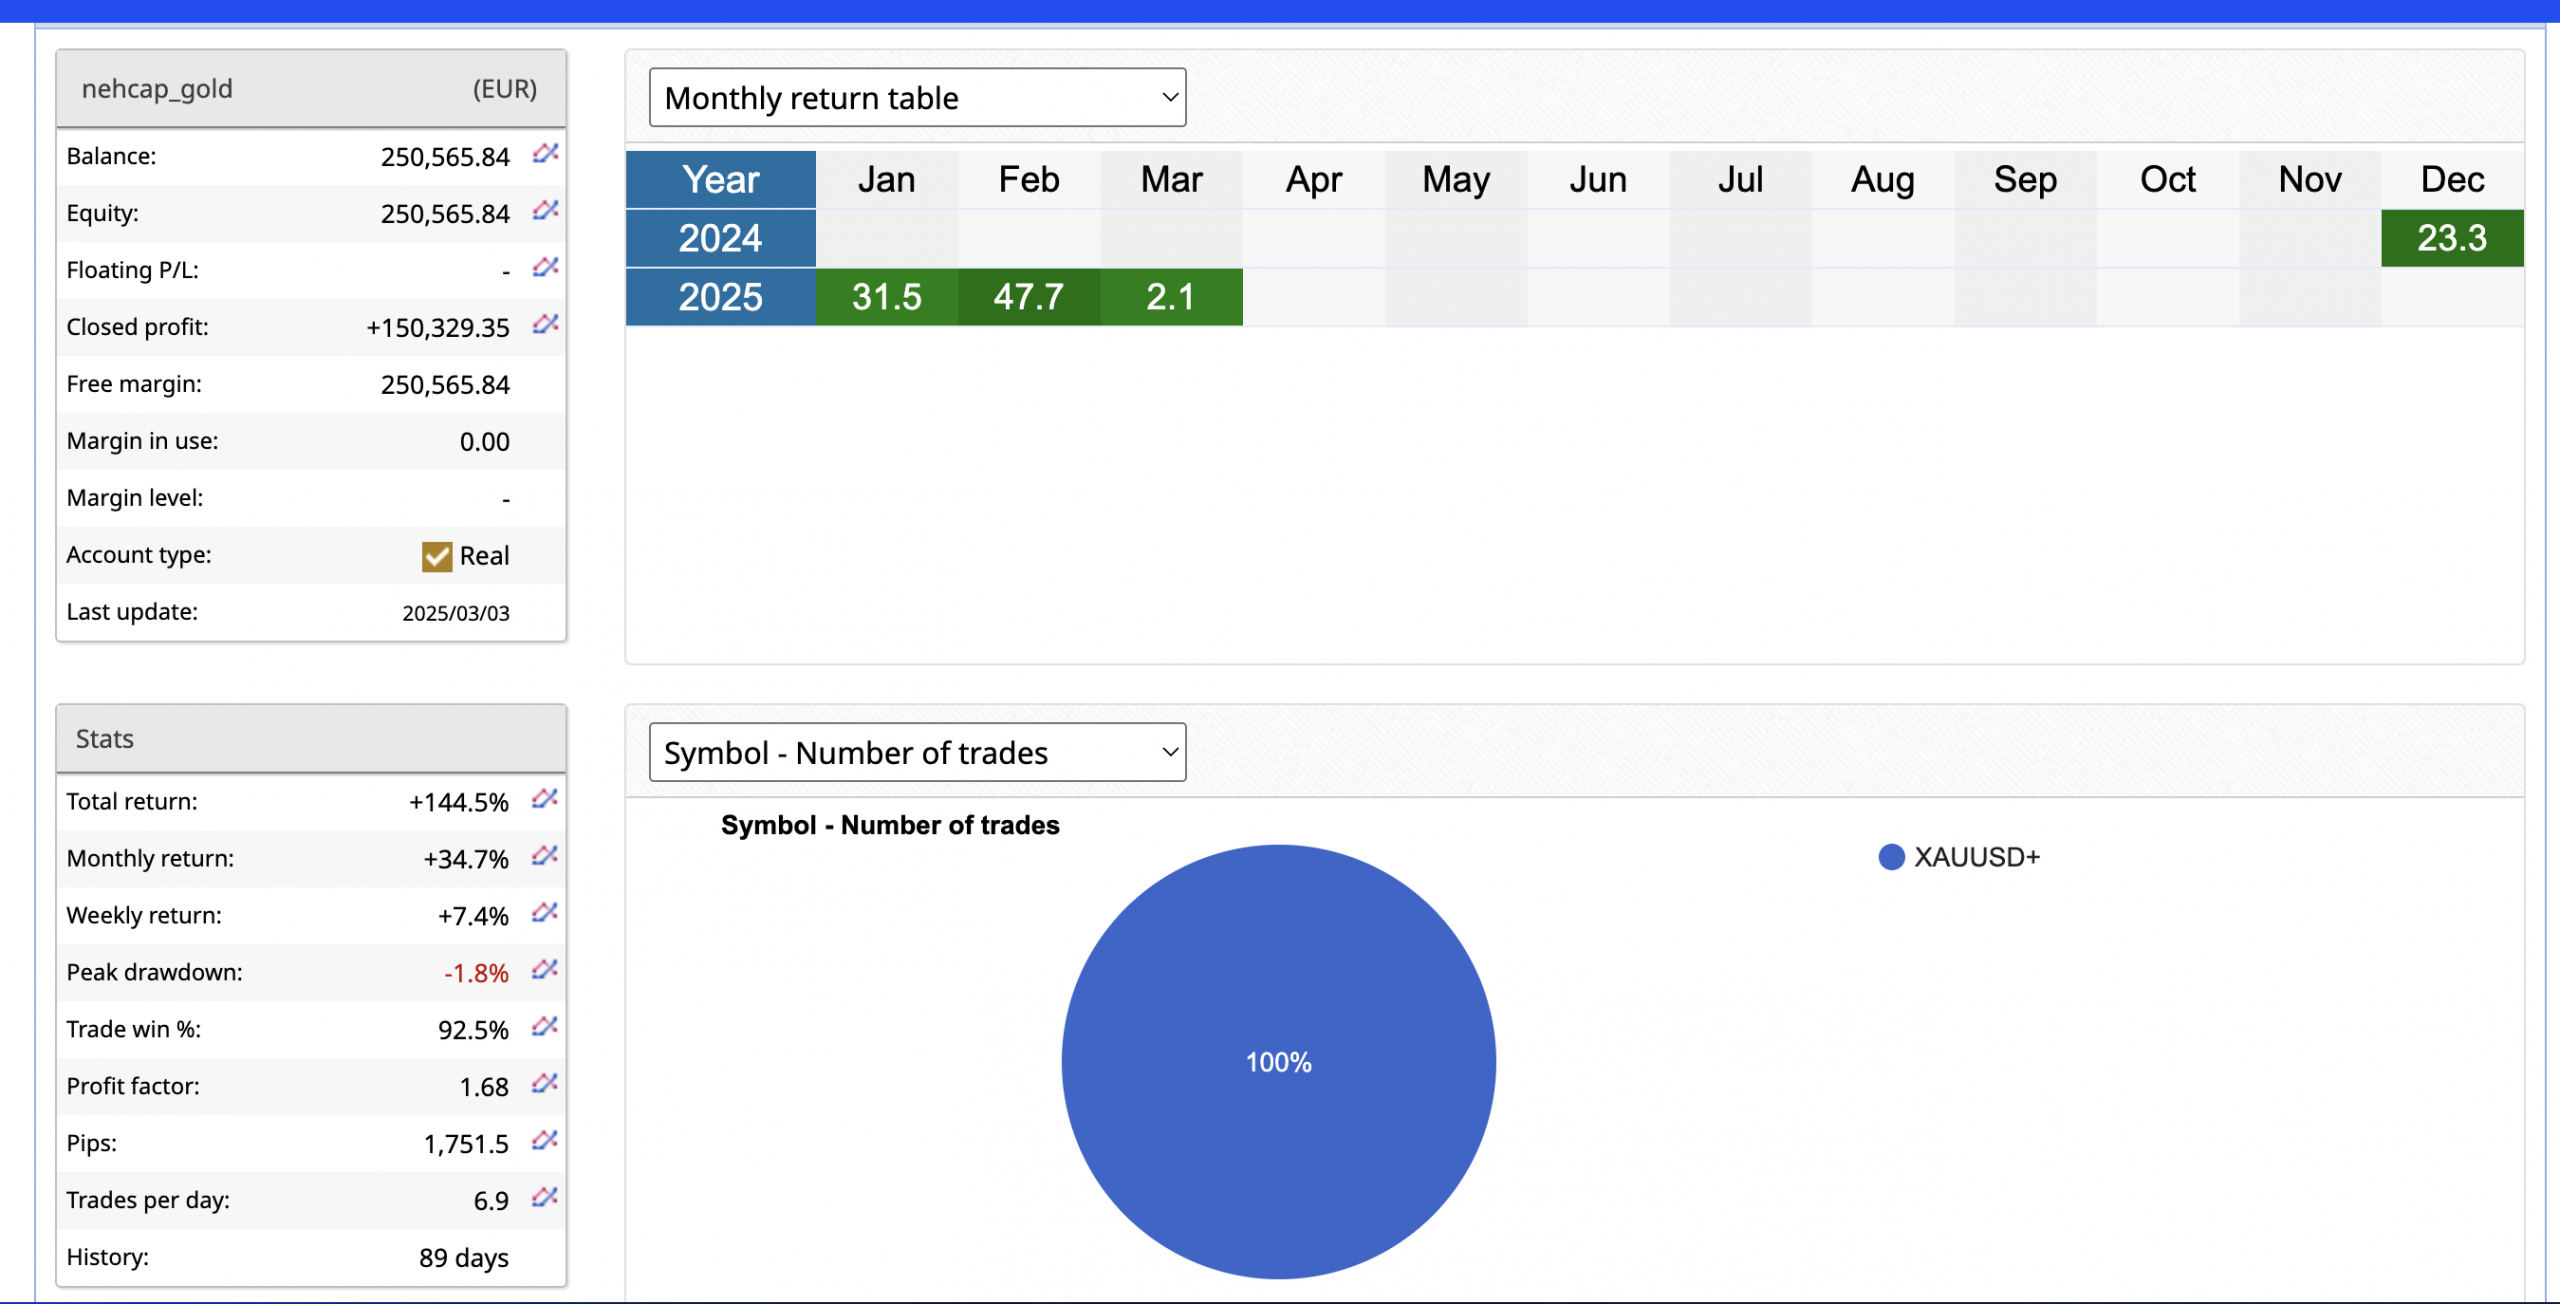Click chart icon next to Profit factor
The width and height of the screenshot is (2560, 1304).
544,1083
